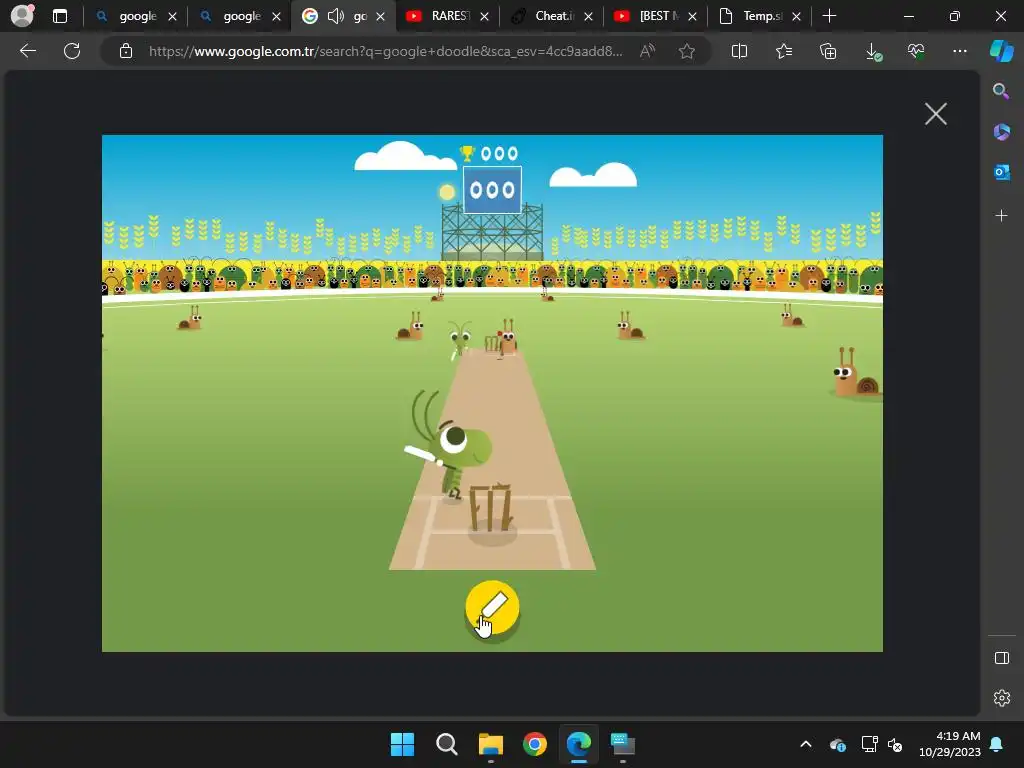Click the blue 000 scoreboard

(x=492, y=190)
